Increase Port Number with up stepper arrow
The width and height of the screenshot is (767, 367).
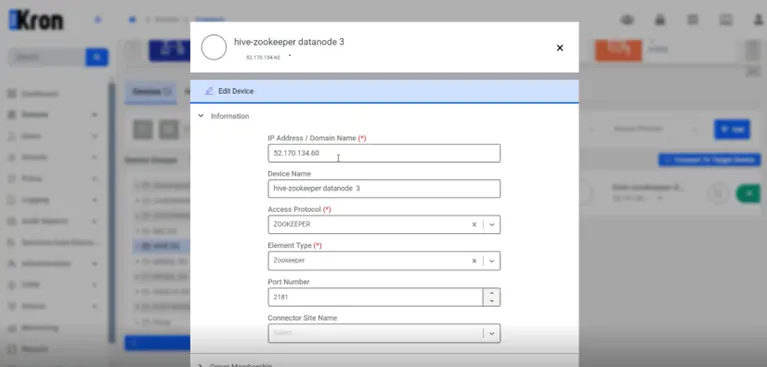point(492,293)
